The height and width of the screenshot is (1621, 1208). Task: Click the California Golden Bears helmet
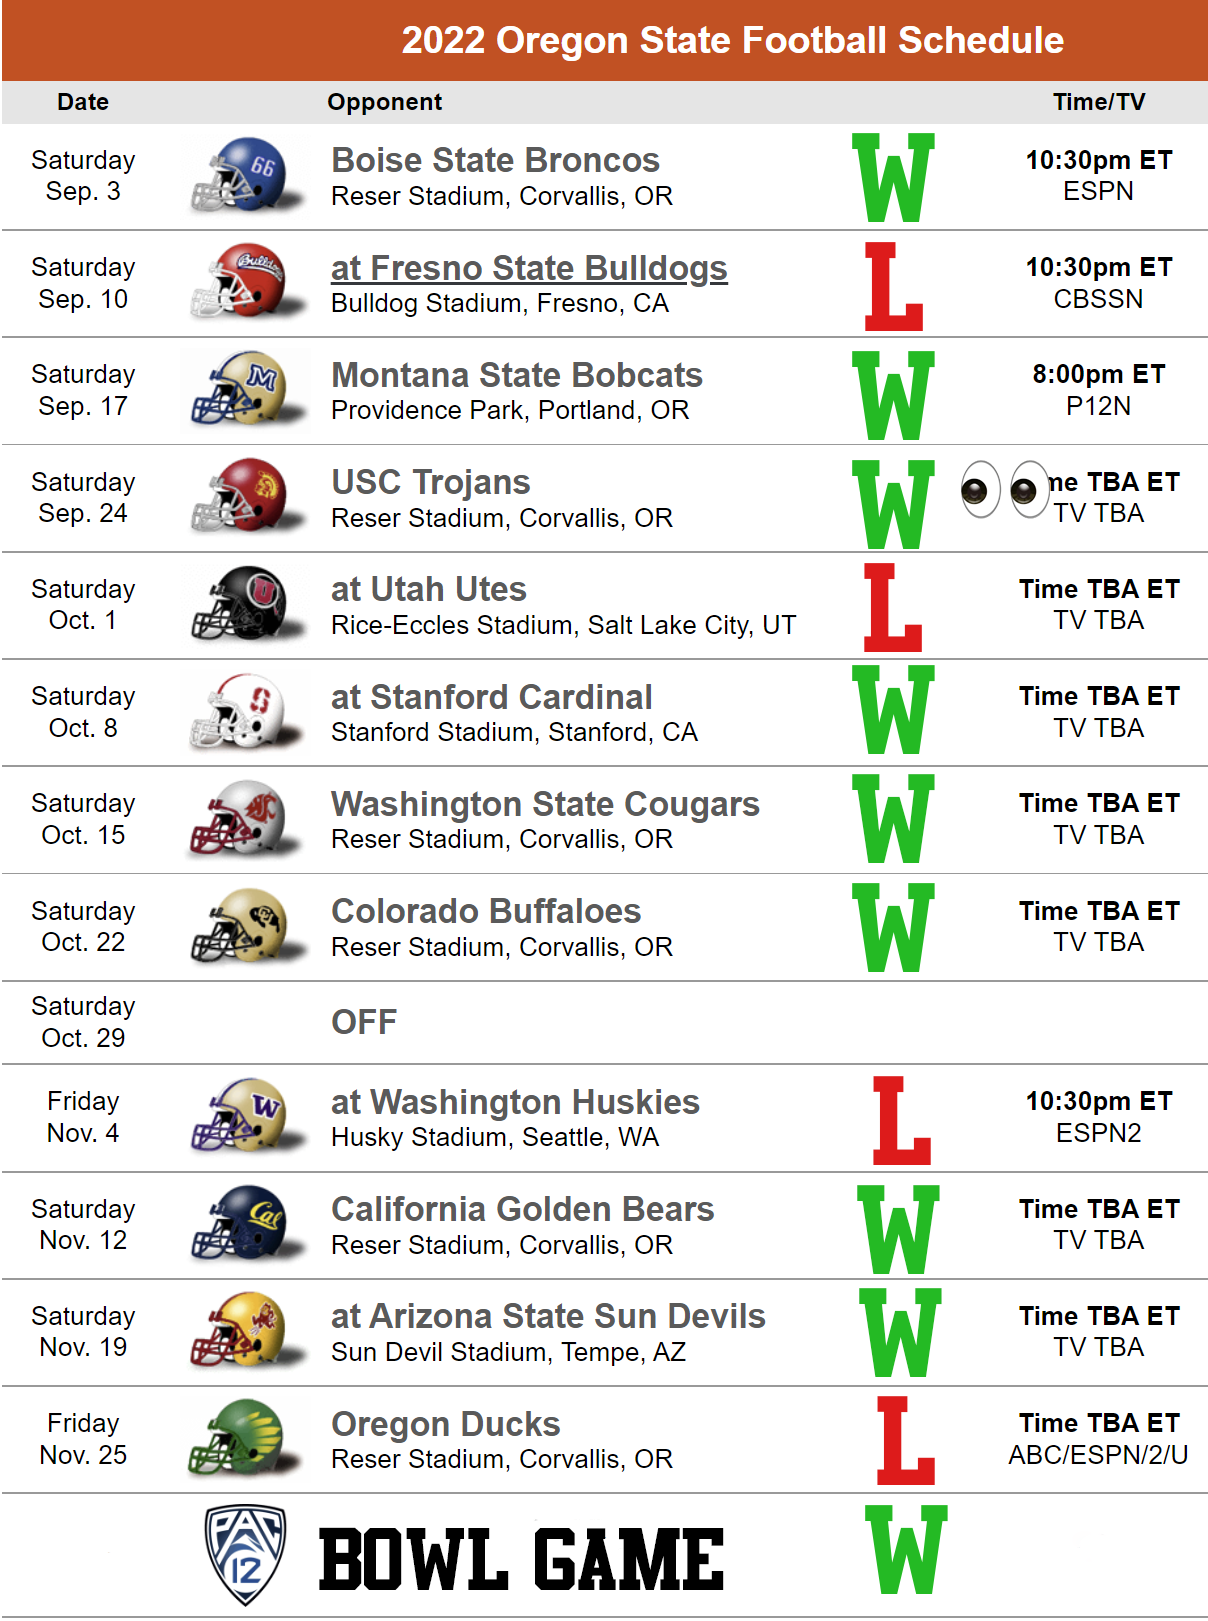(246, 1224)
